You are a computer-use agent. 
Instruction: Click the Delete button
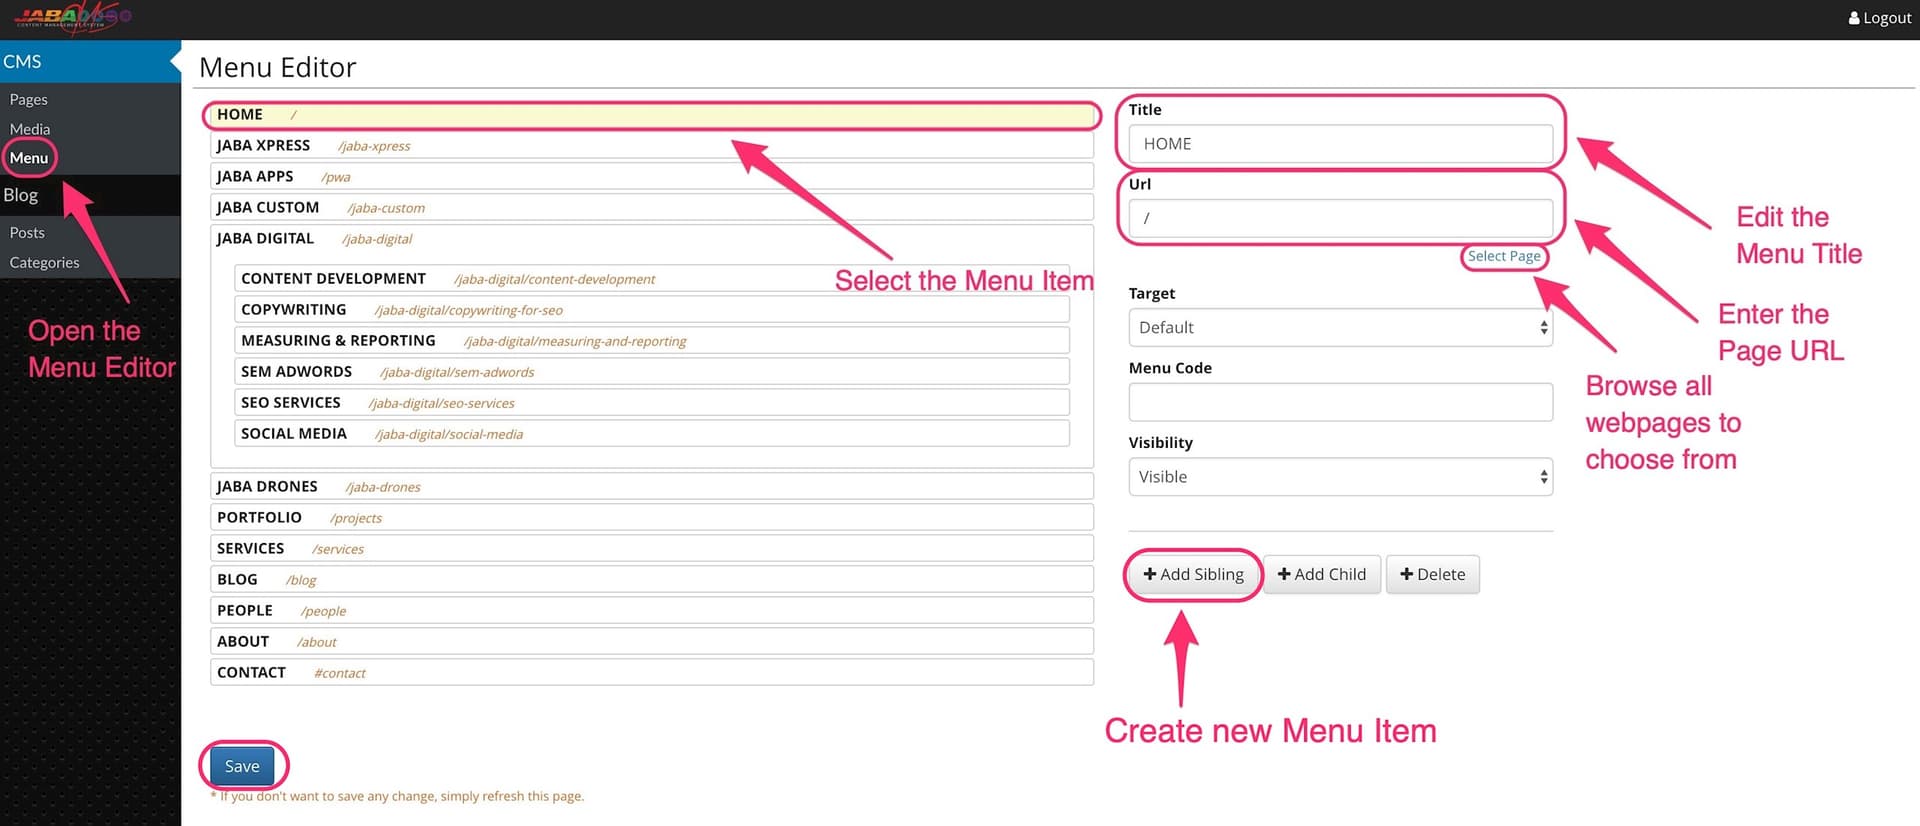1432,575
